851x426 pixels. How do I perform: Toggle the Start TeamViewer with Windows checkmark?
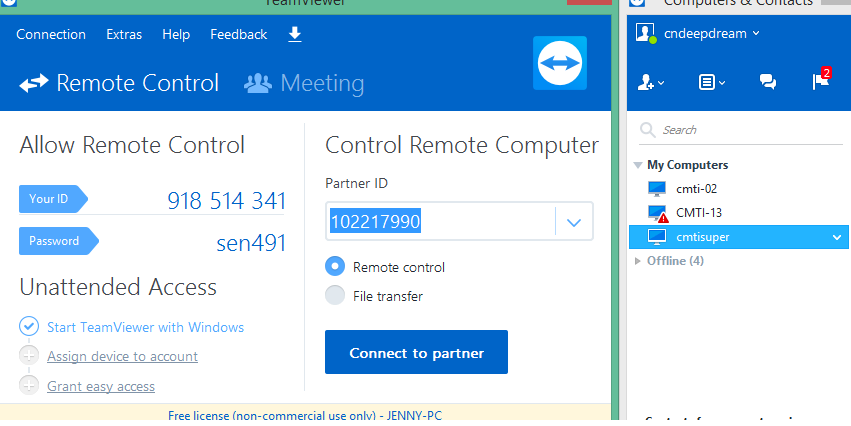click(29, 327)
